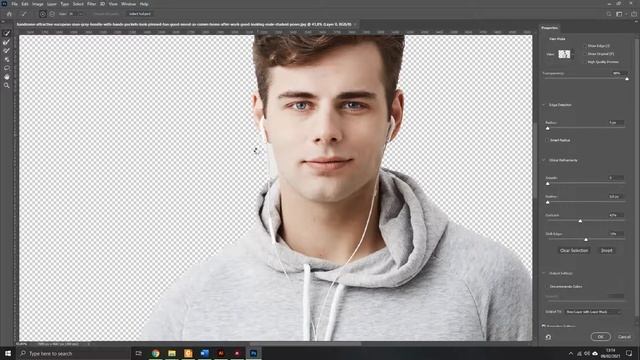Image resolution: width=640 pixels, height=360 pixels.
Task: Open brush size dropdown in options bar
Action: (81, 14)
